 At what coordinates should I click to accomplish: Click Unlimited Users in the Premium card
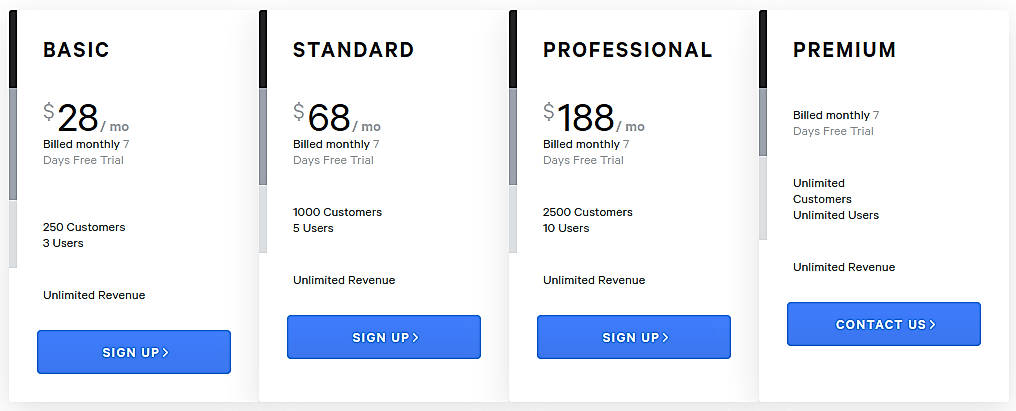(836, 215)
